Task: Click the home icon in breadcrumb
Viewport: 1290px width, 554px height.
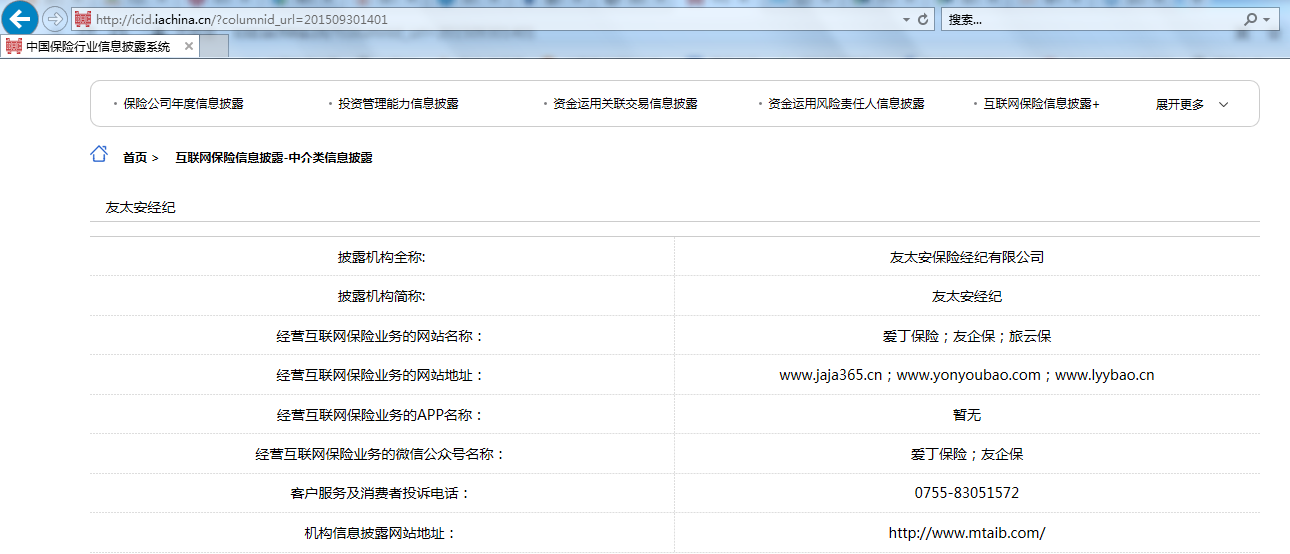Action: pyautogui.click(x=99, y=154)
